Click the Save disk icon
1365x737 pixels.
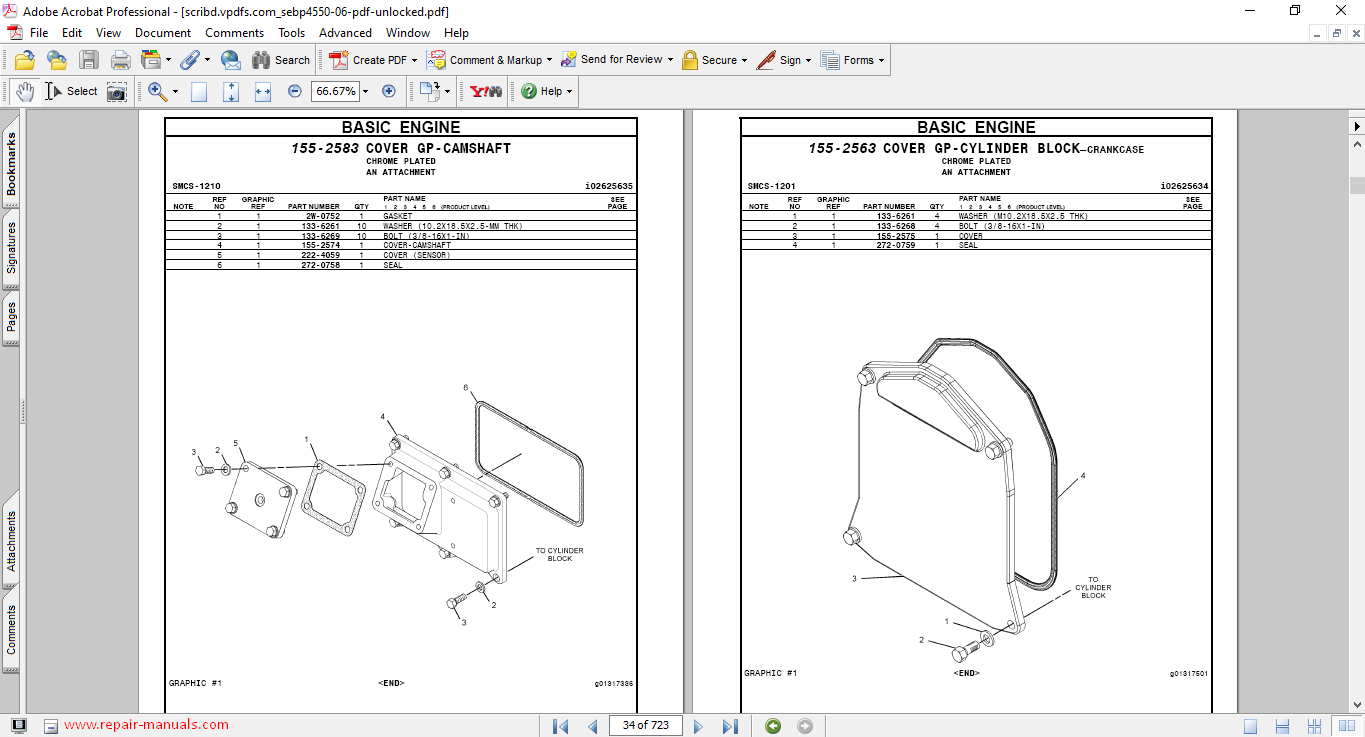pyautogui.click(x=89, y=60)
